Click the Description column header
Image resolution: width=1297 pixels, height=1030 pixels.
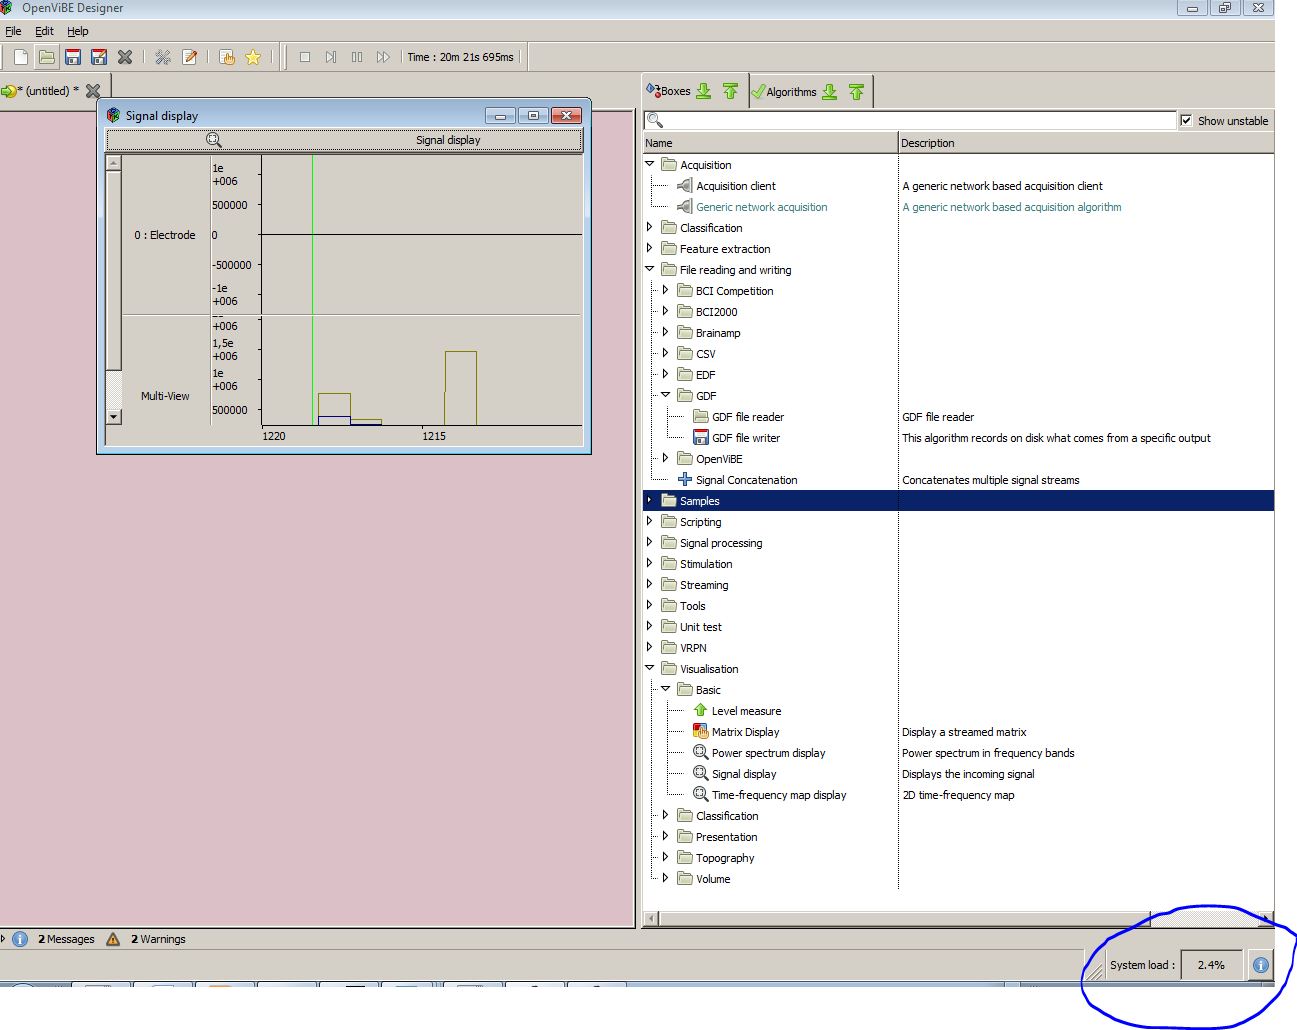(1086, 143)
